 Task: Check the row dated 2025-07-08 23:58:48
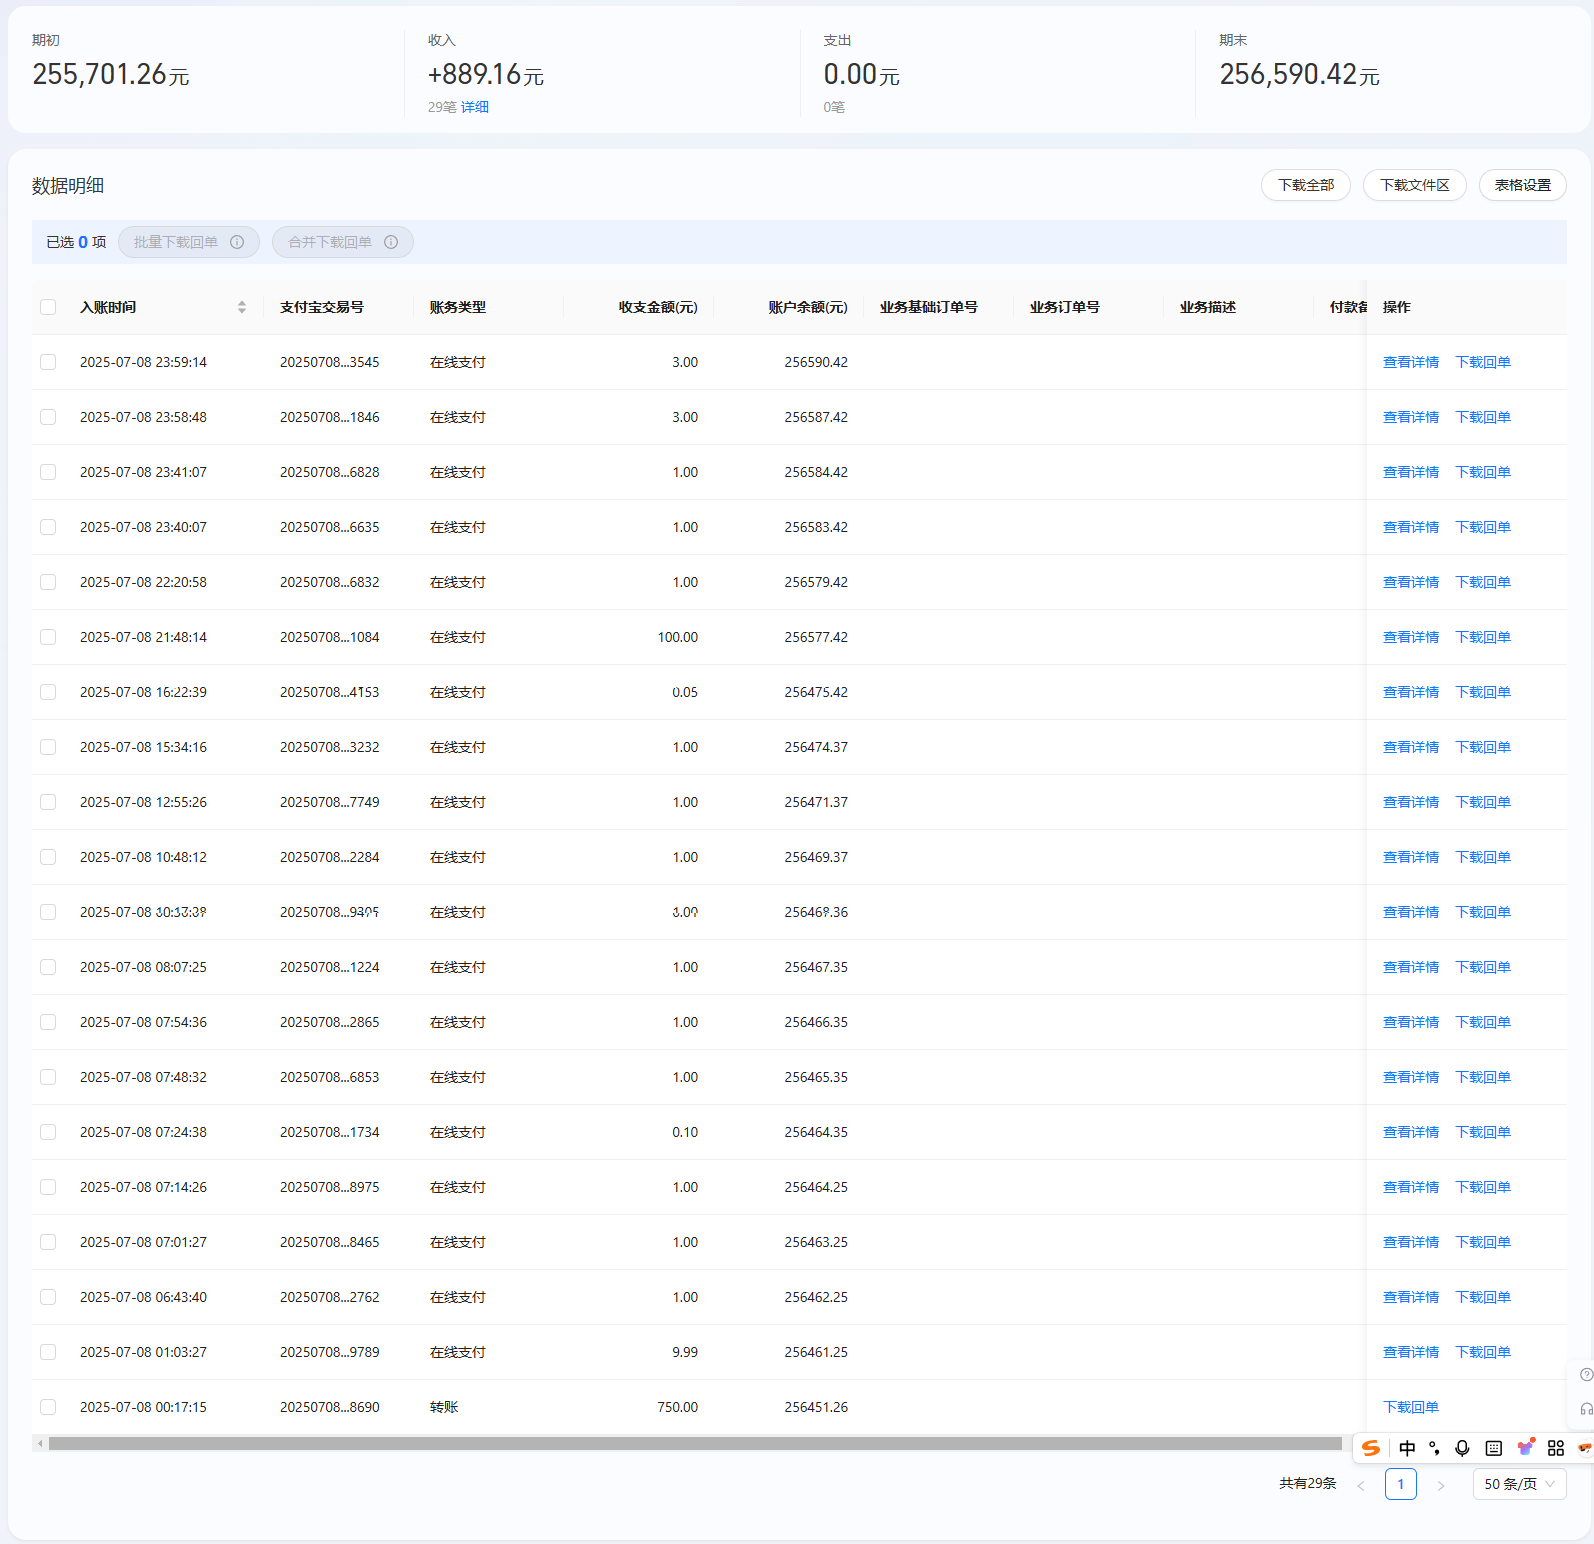[x=48, y=417]
